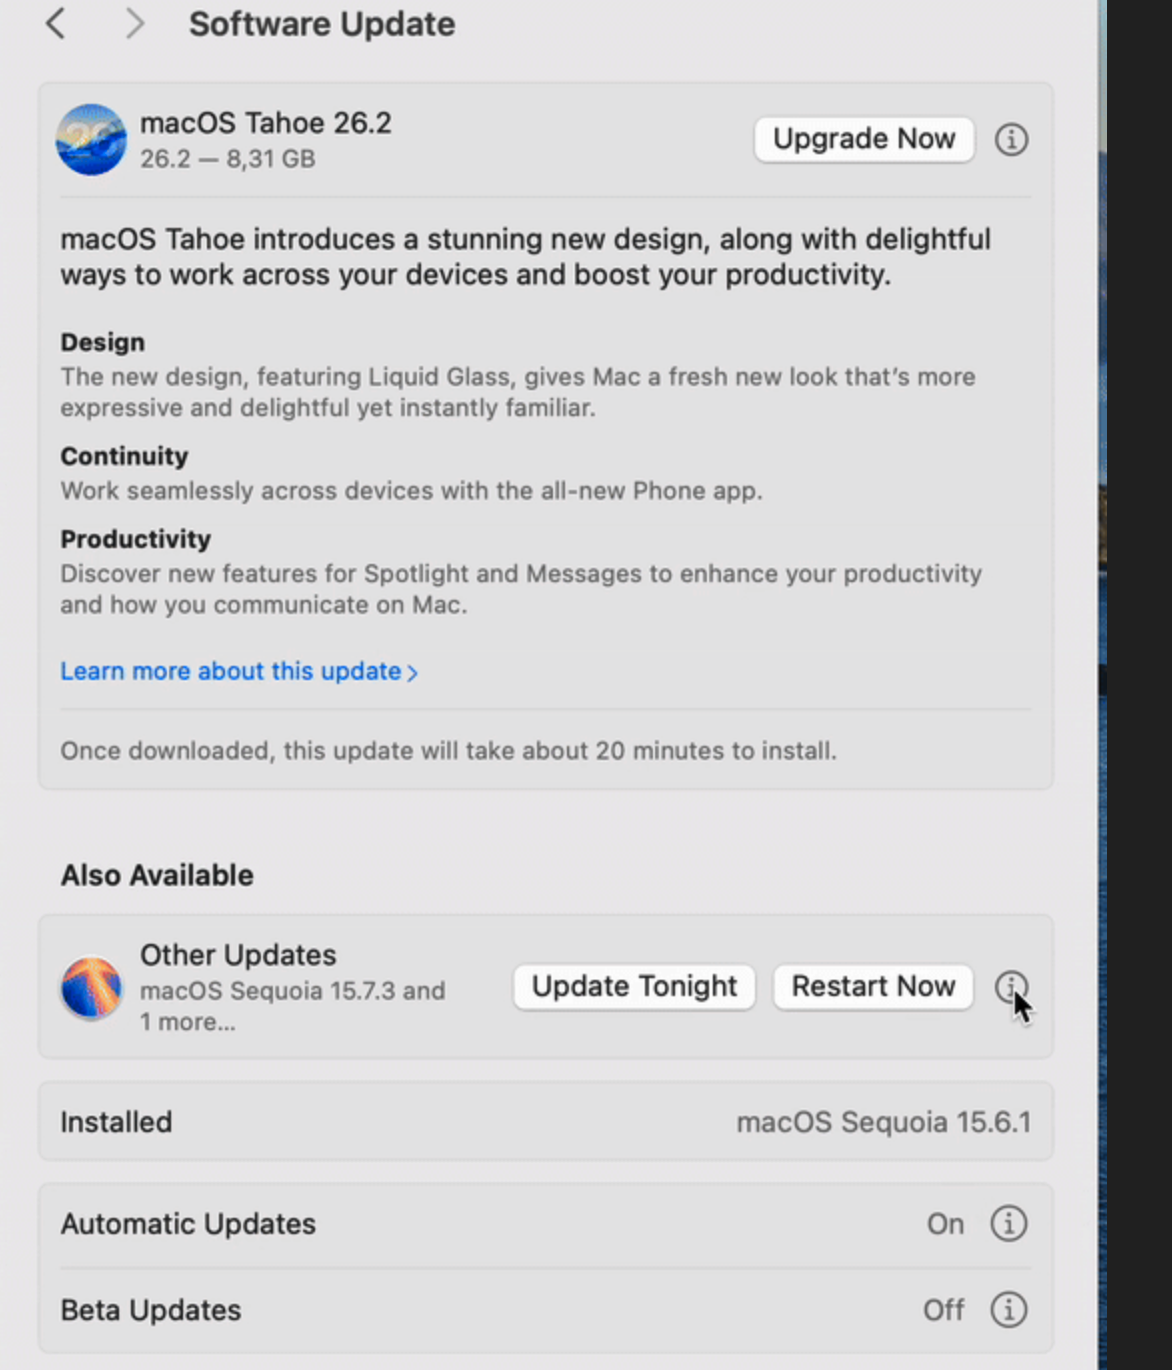Viewport: 1172px width, 1370px height.
Task: Click the Beta Updates Off value
Action: [944, 1310]
